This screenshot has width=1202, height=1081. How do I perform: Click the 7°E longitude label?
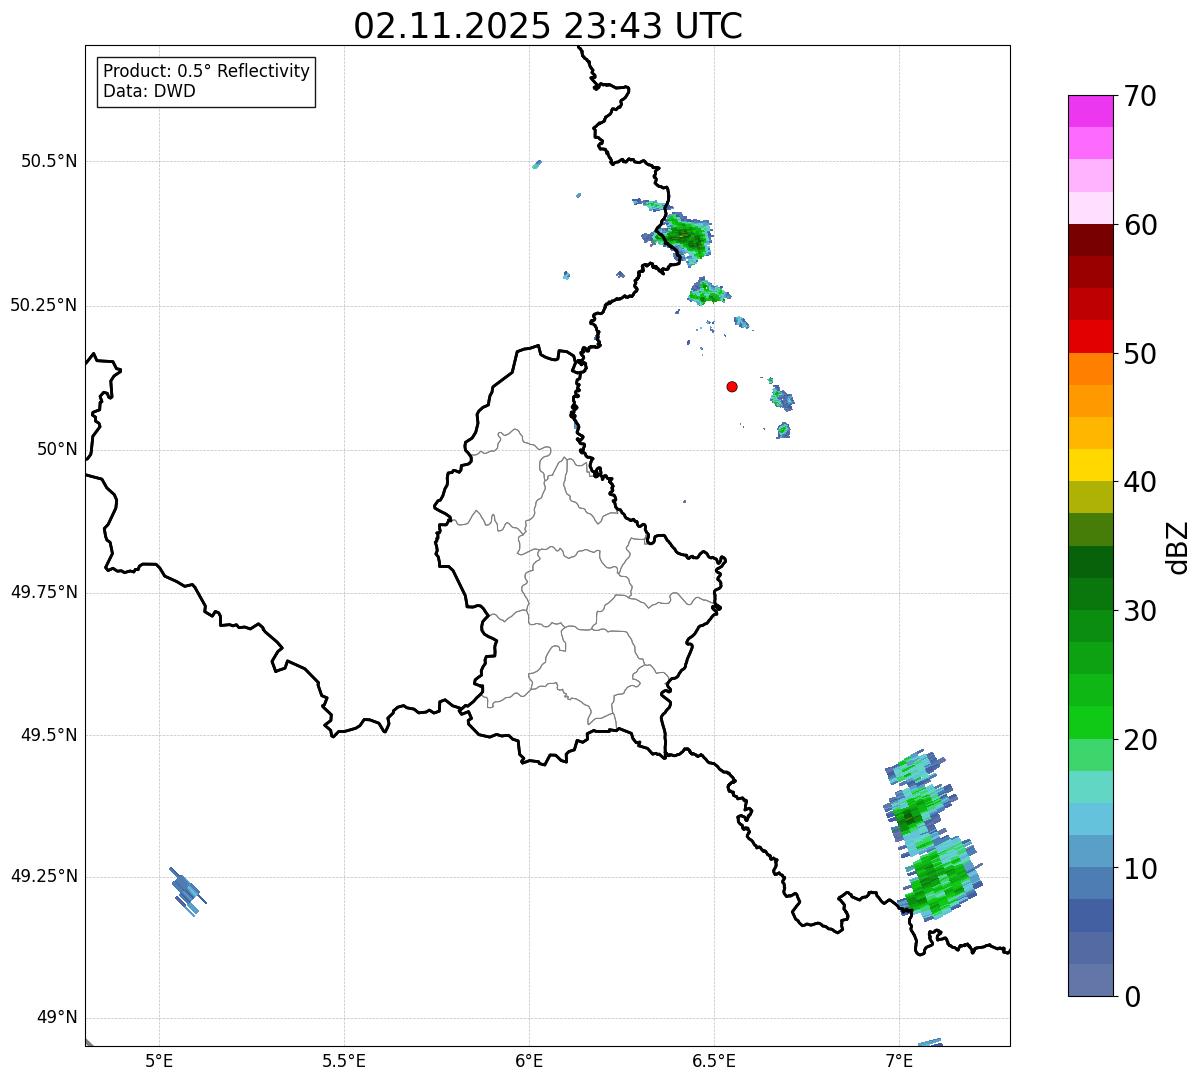pyautogui.click(x=899, y=1061)
